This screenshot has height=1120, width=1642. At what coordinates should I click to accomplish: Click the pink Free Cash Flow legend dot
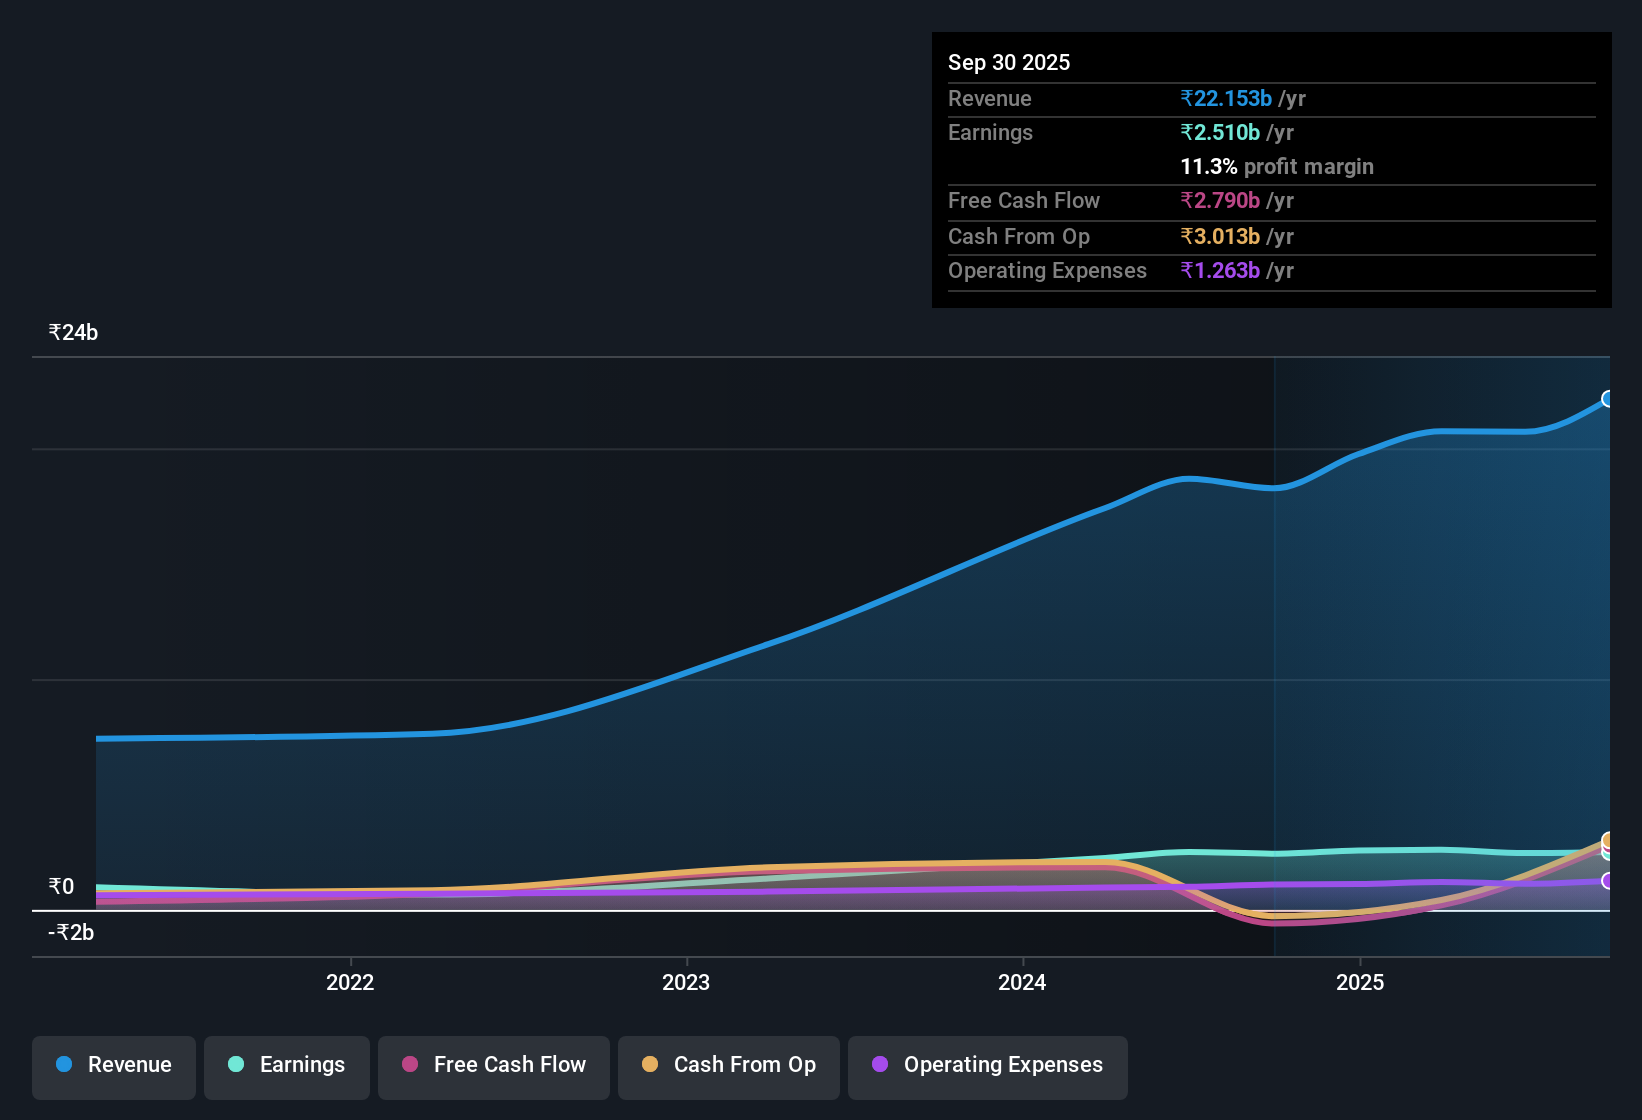[409, 1065]
